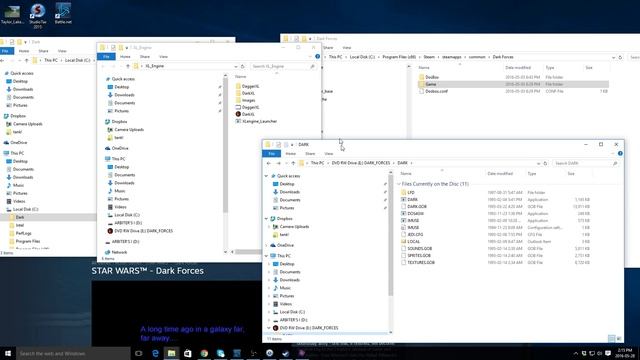Open Chrome from the taskbar
640x360 pixels.
point(204,353)
